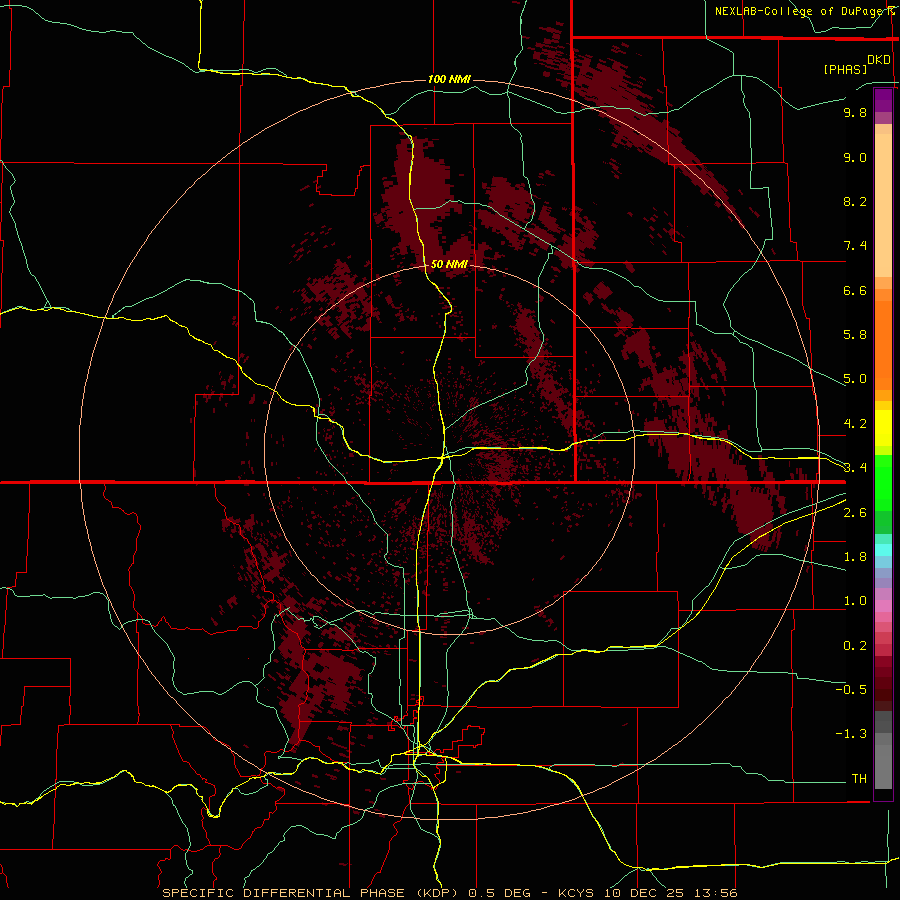Click the yellow segment of the color bar
900x900 pixels.
tap(883, 428)
